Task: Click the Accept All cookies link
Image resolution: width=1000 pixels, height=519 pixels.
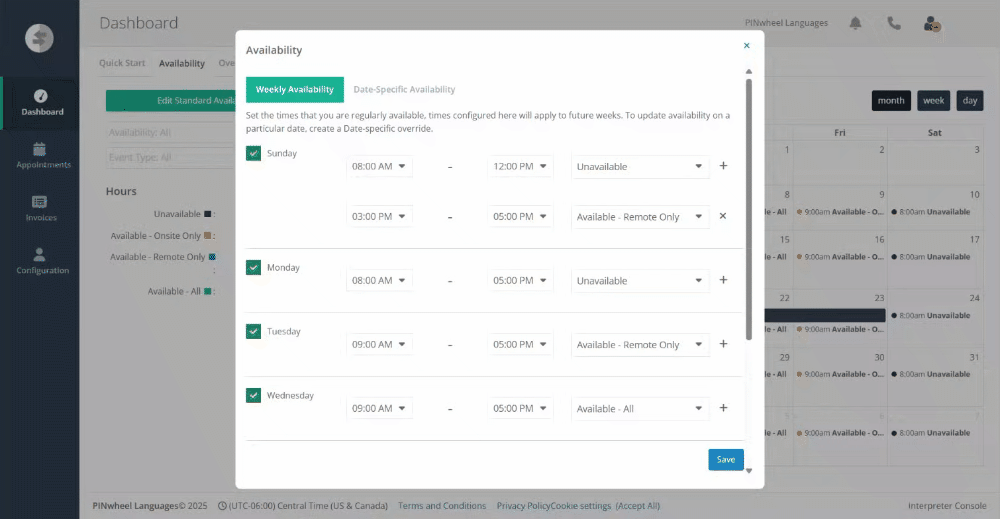Action: click(638, 506)
